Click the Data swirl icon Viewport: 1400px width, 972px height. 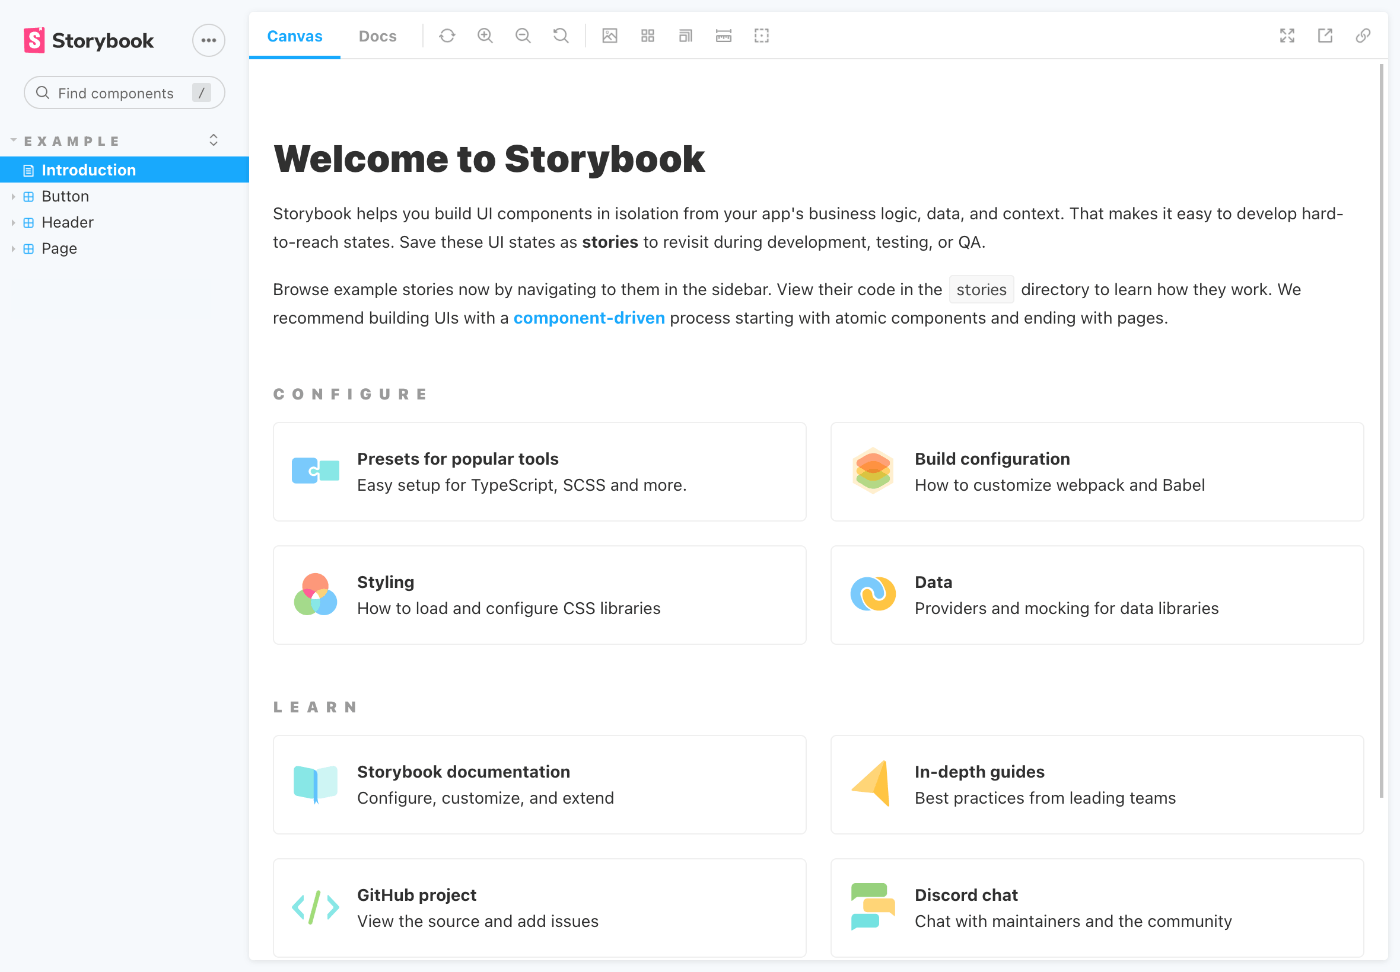point(873,594)
